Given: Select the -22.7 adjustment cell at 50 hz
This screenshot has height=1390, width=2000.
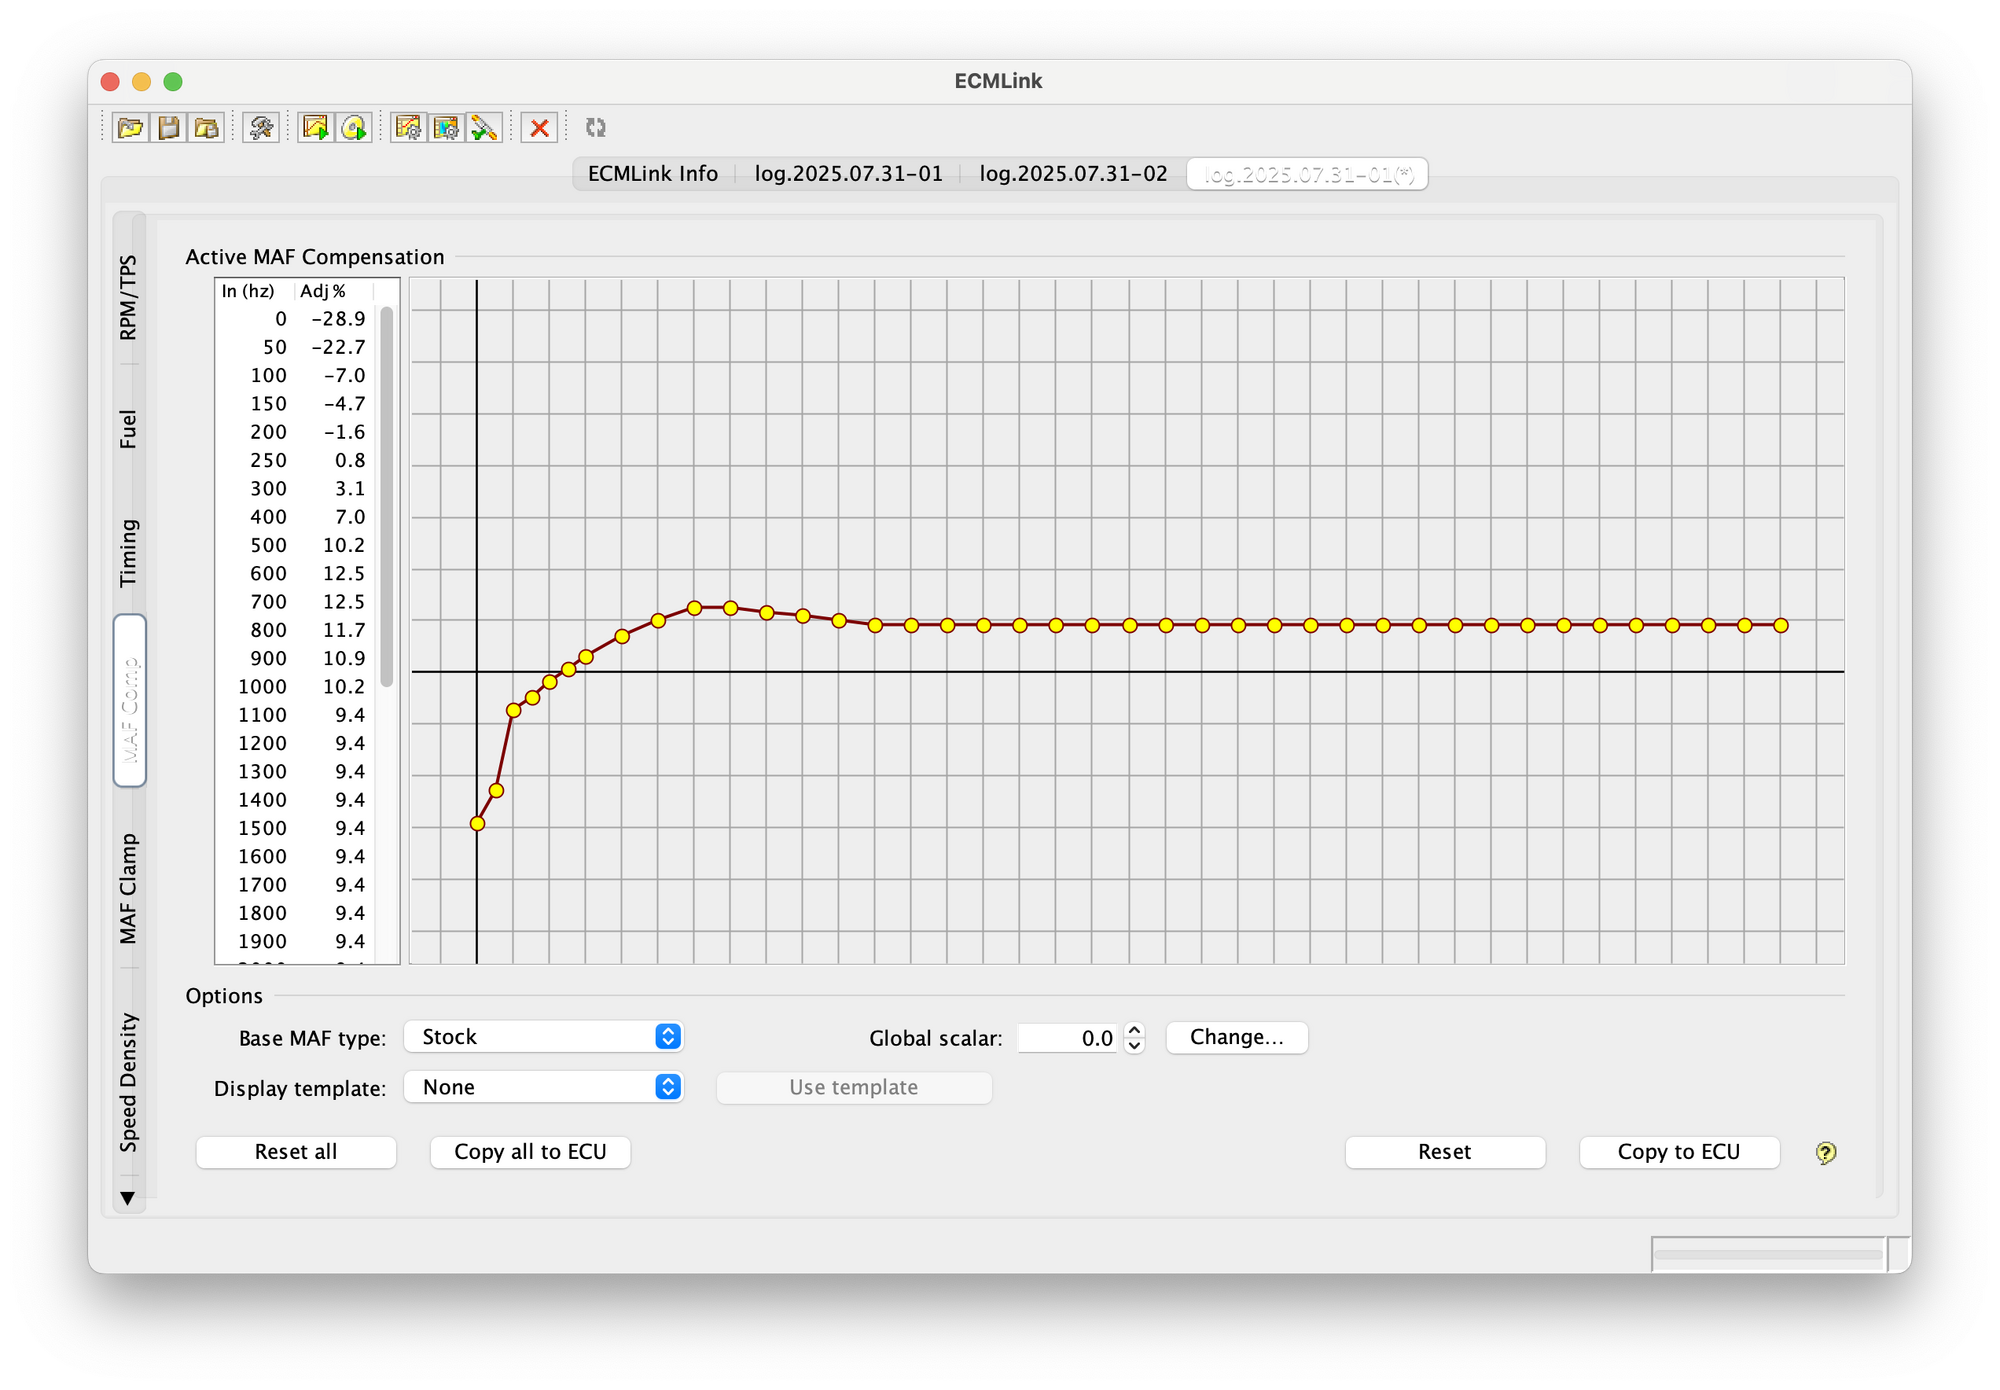Looking at the screenshot, I should click(x=333, y=347).
